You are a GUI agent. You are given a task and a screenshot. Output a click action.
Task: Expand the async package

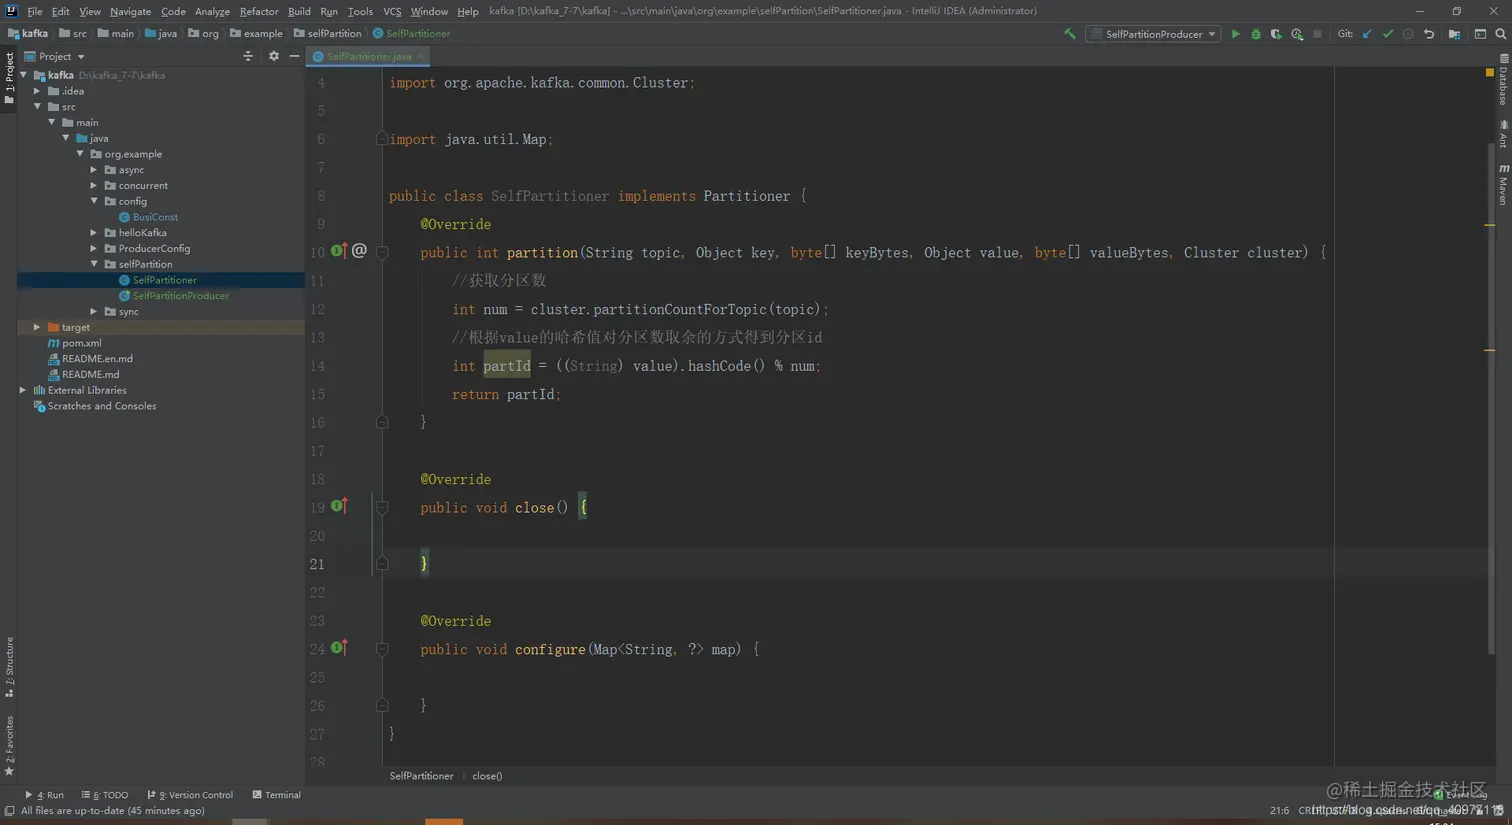[x=94, y=170]
